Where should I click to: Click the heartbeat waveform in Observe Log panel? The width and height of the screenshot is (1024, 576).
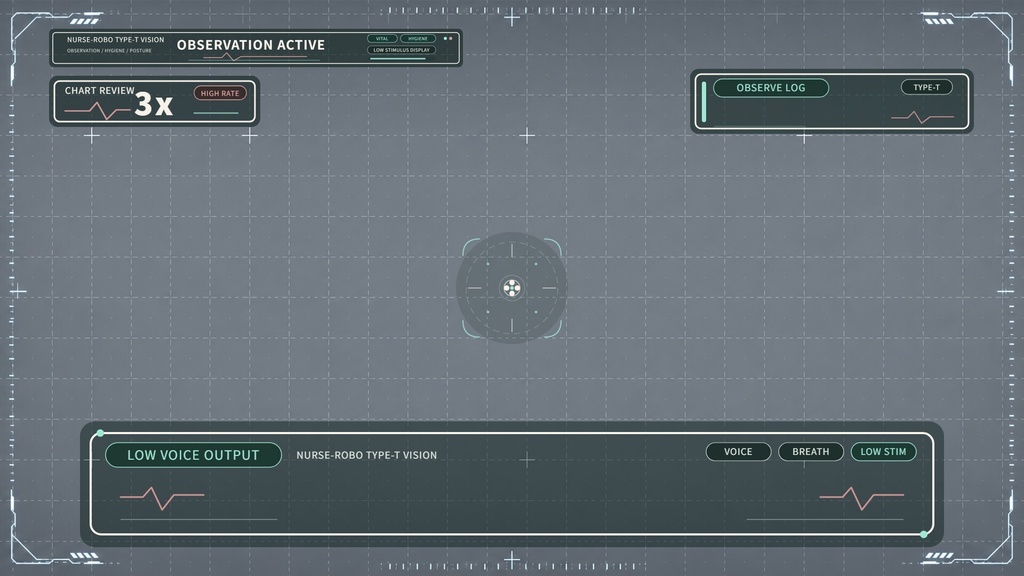point(922,118)
